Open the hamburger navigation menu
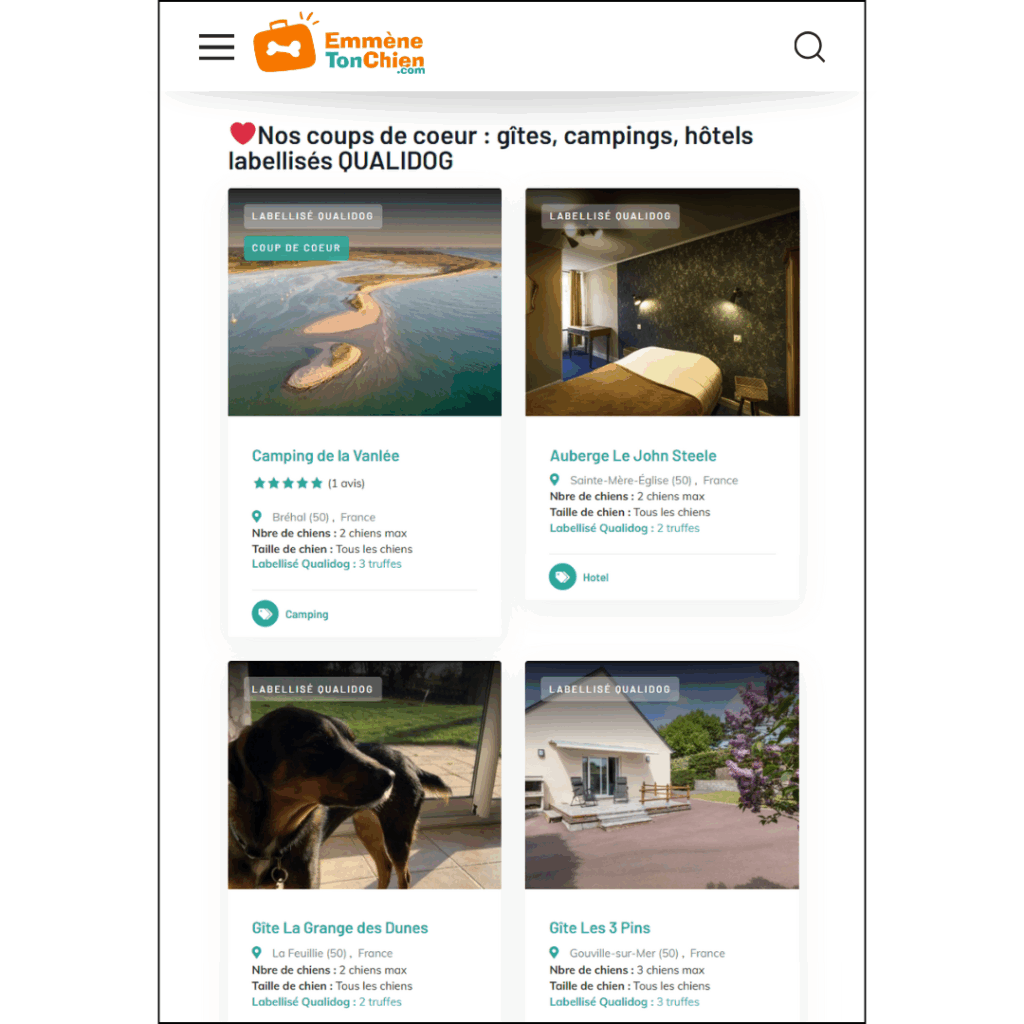 point(216,47)
